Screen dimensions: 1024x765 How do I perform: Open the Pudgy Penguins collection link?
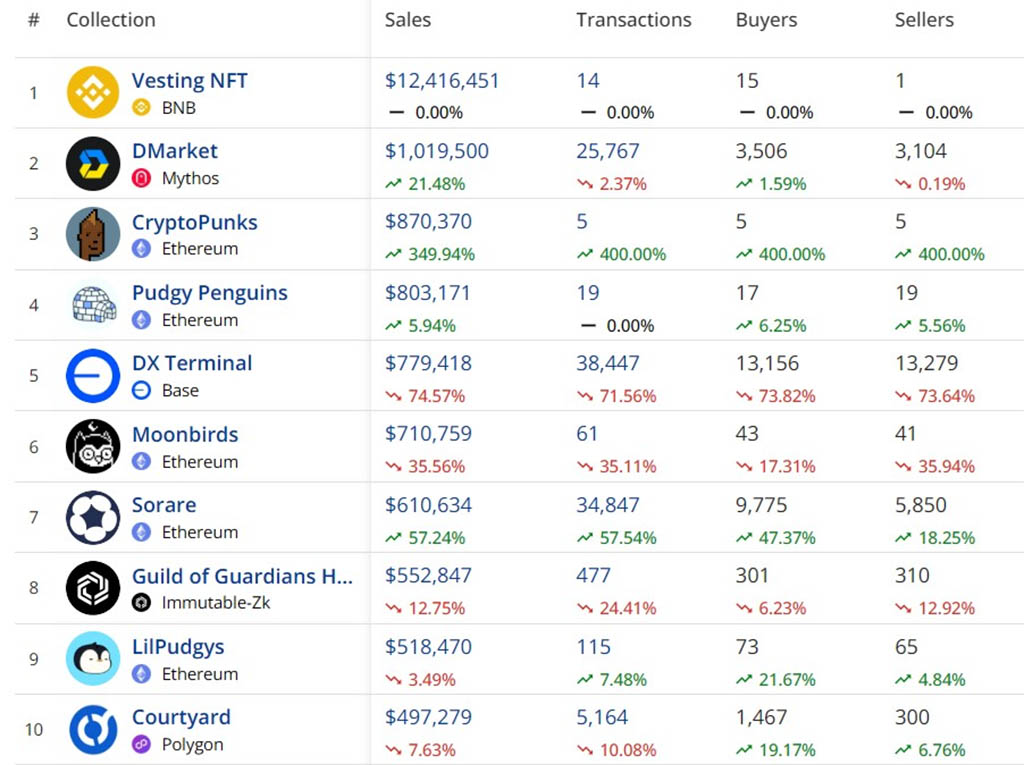tap(209, 293)
